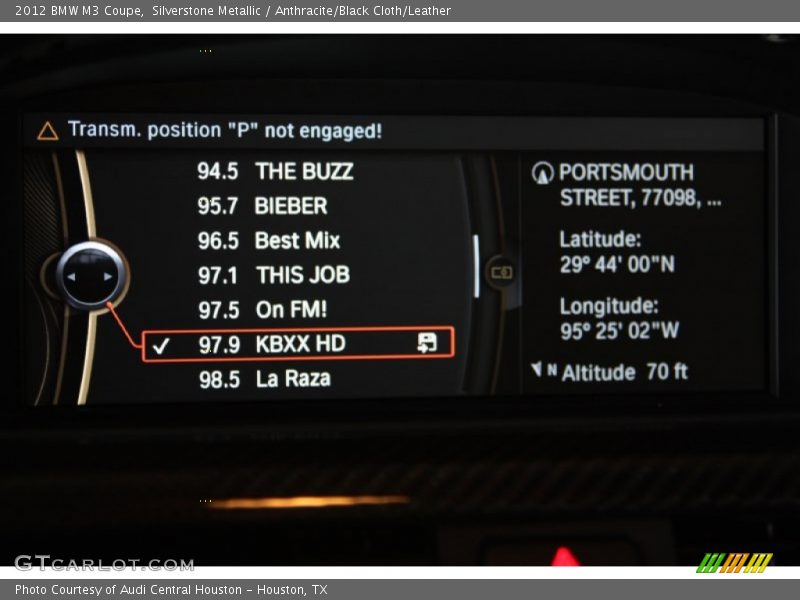This screenshot has height=600, width=800.
Task: Select station 97.1 THIS JOB
Action: coord(273,275)
